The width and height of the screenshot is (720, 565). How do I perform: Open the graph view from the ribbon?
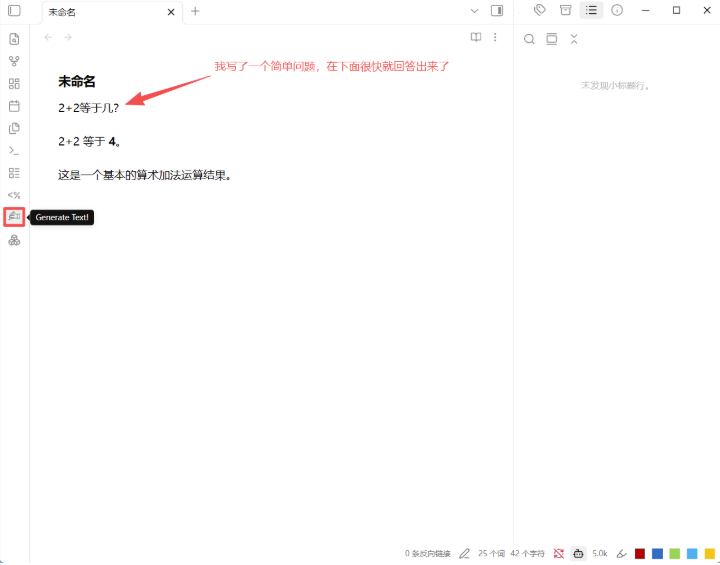(14, 61)
